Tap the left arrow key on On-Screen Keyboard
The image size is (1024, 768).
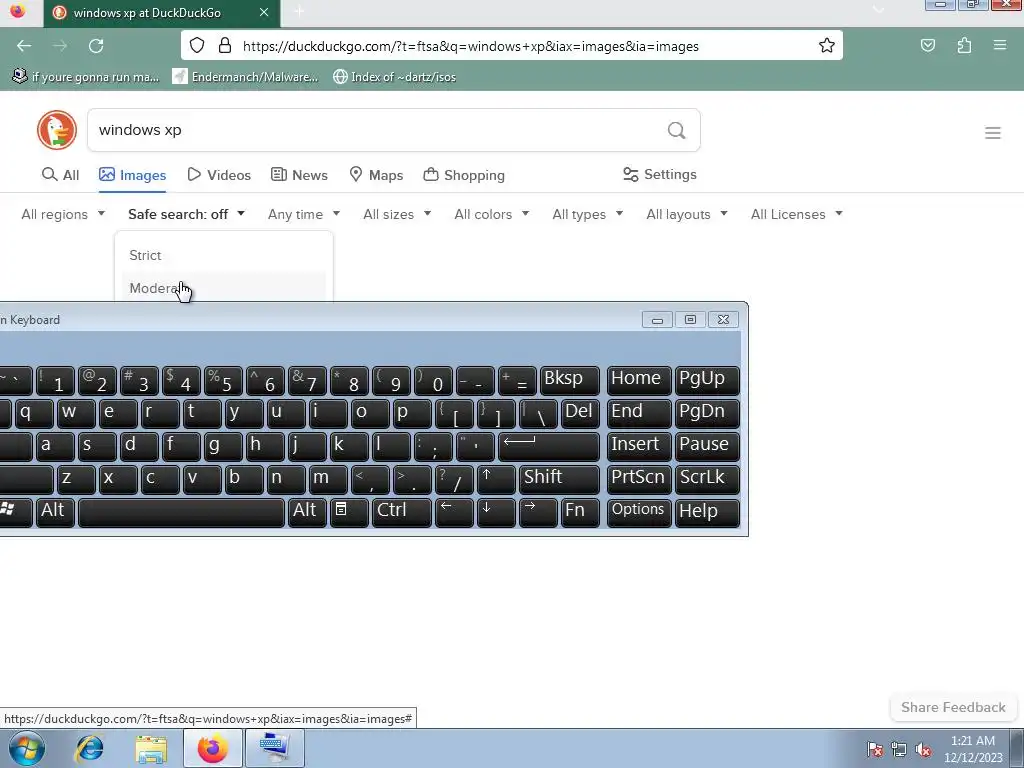pos(454,512)
